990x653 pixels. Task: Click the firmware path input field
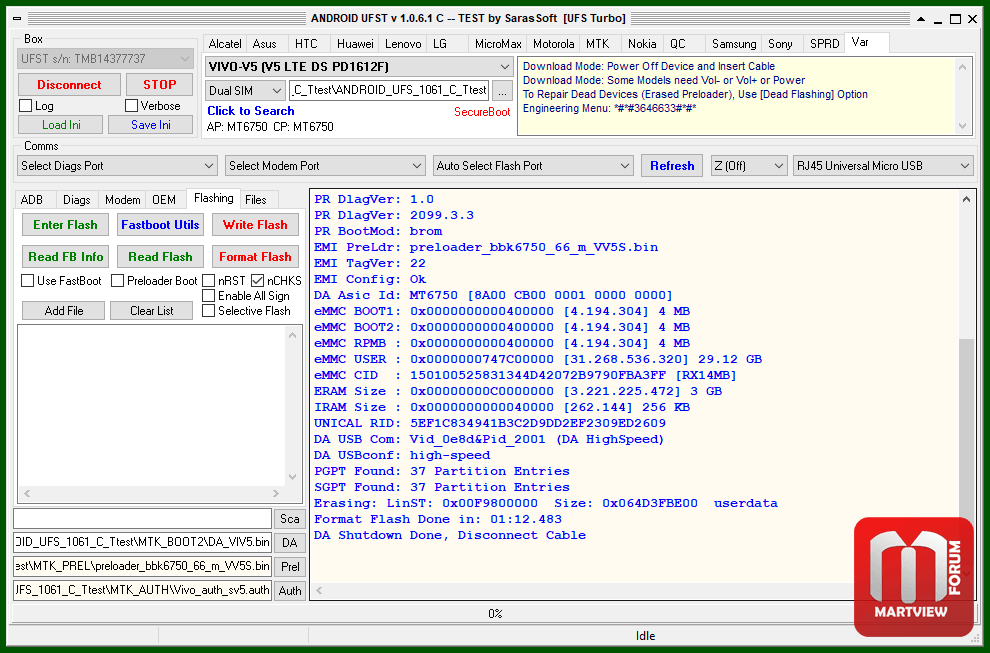click(388, 91)
